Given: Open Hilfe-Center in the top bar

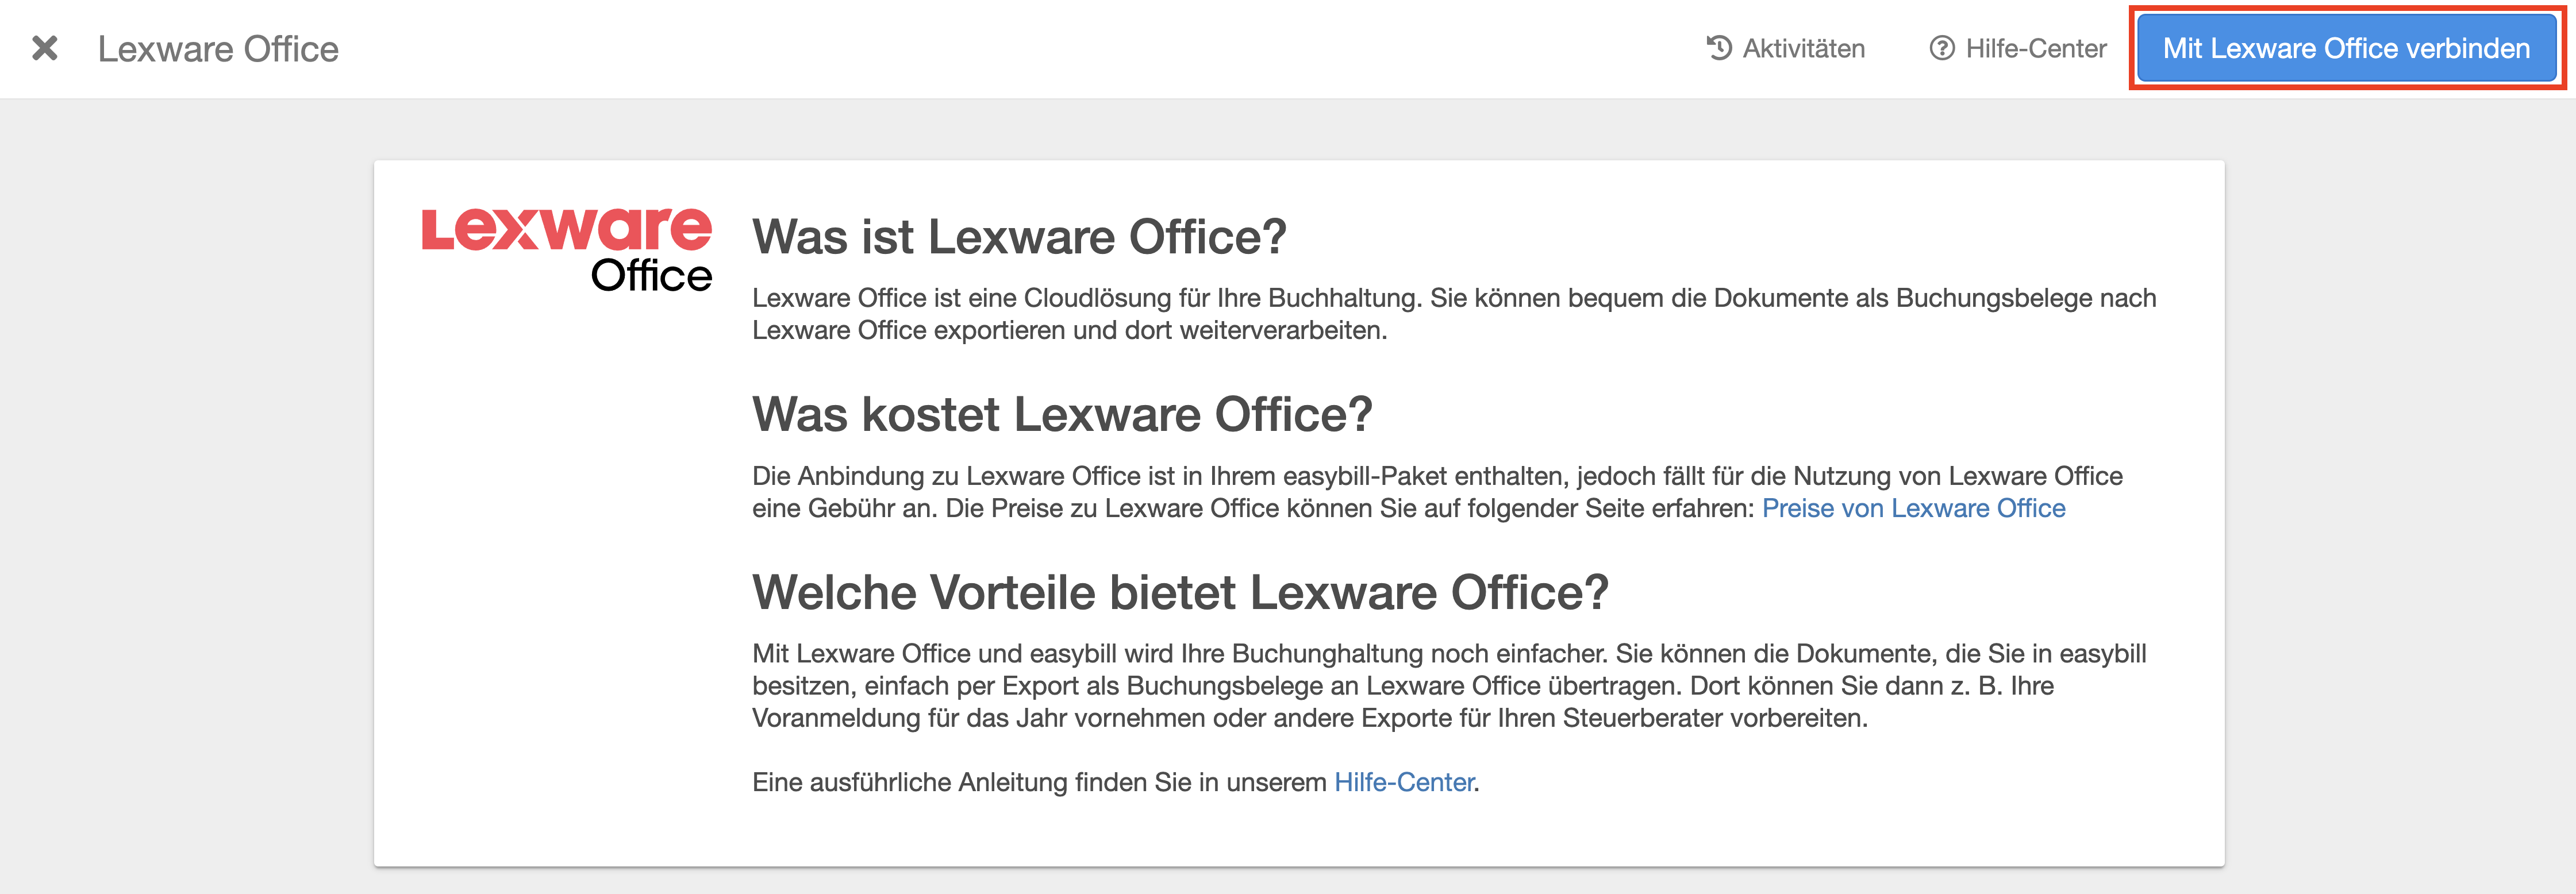Looking at the screenshot, I should 2035,48.
